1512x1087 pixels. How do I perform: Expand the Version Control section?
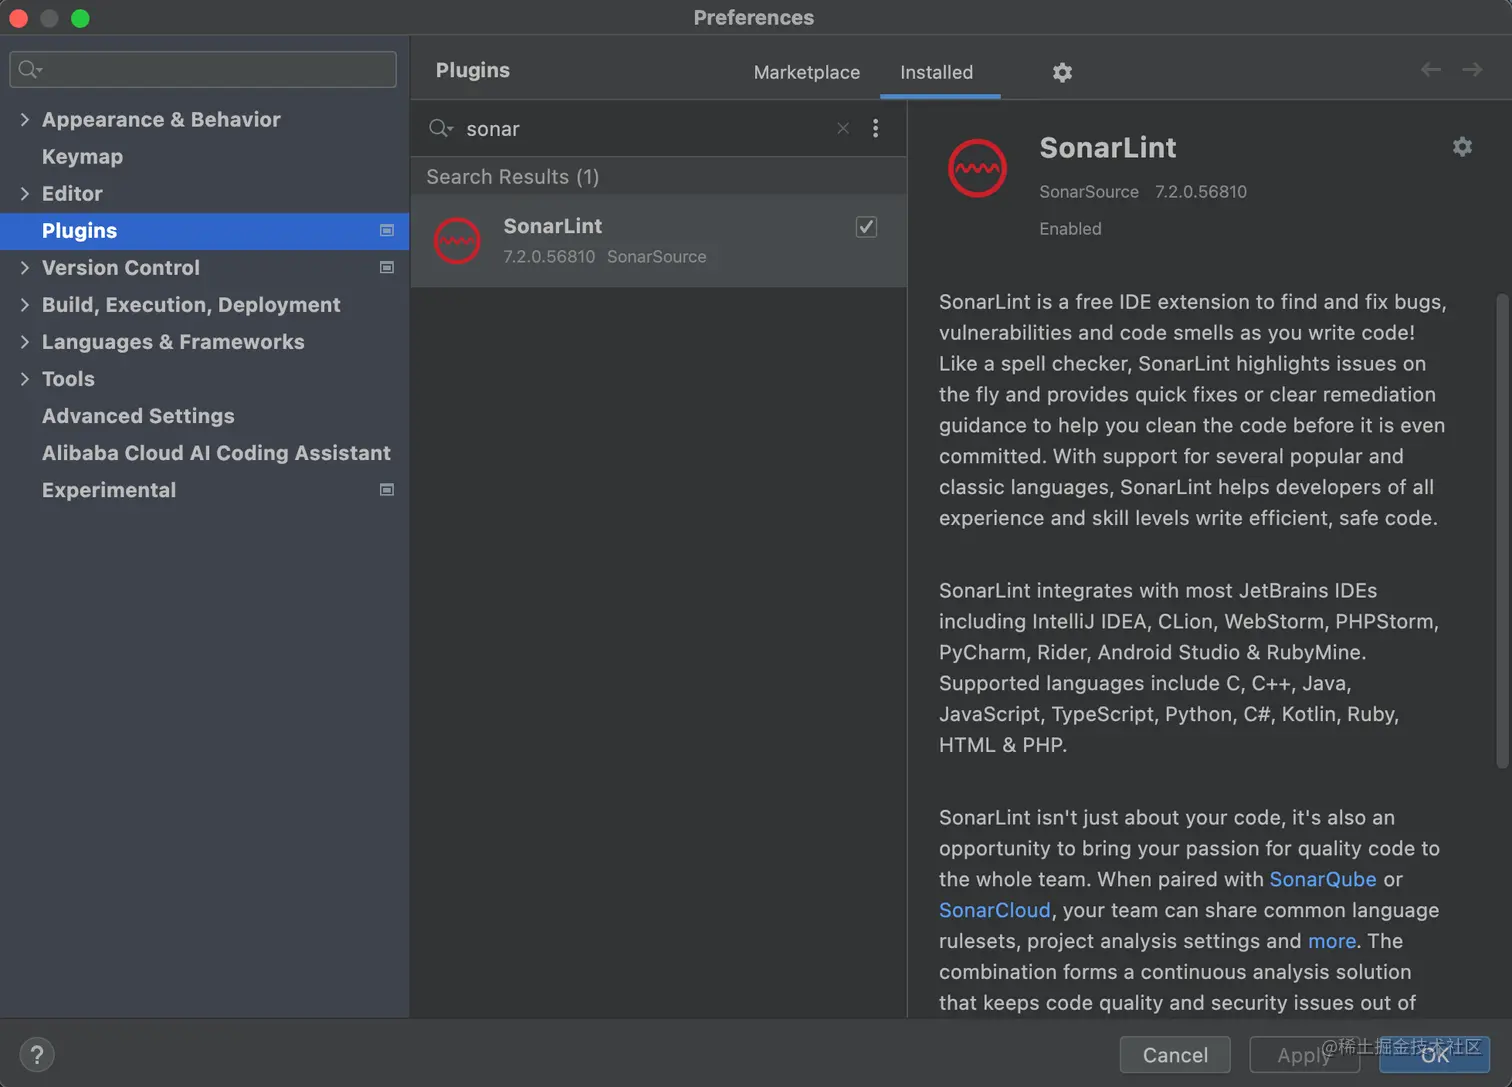(x=25, y=267)
